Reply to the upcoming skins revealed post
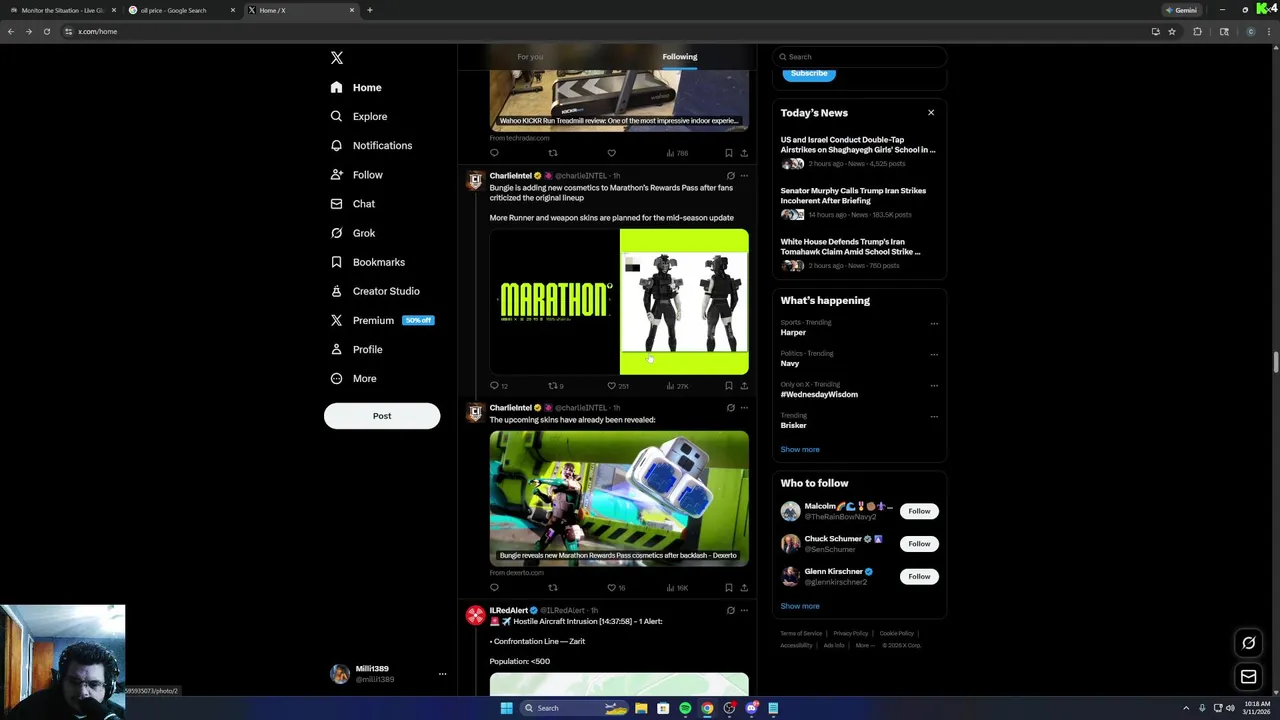The height and width of the screenshot is (720, 1280). (x=494, y=588)
